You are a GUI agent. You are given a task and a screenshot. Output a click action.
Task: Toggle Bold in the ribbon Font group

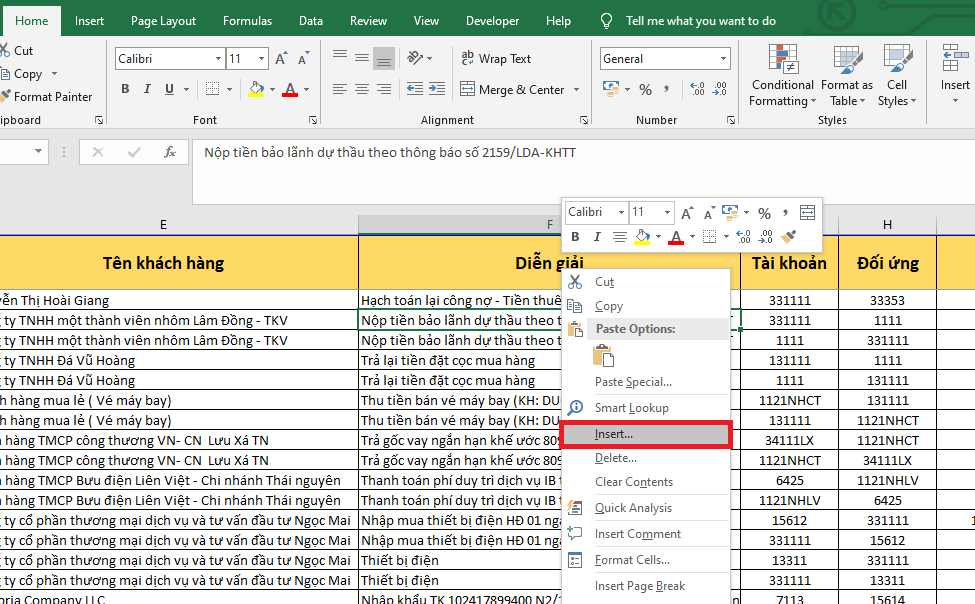coord(125,89)
